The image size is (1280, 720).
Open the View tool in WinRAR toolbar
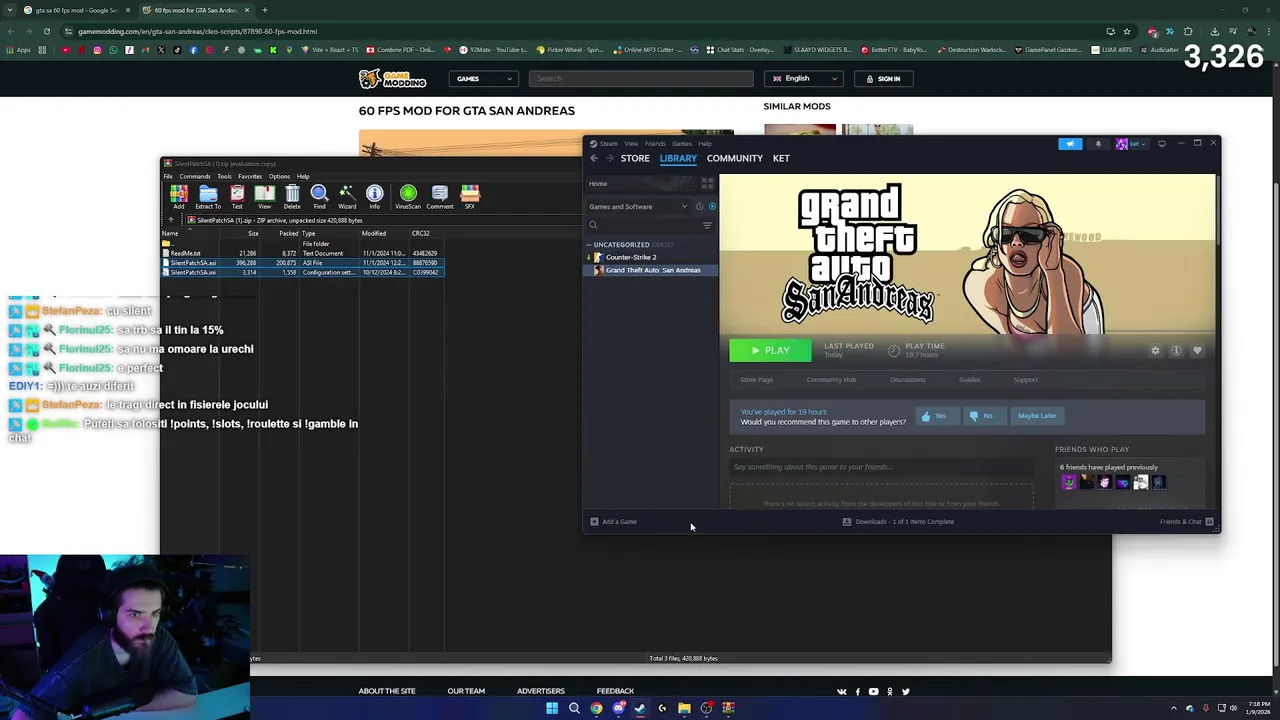click(x=264, y=196)
